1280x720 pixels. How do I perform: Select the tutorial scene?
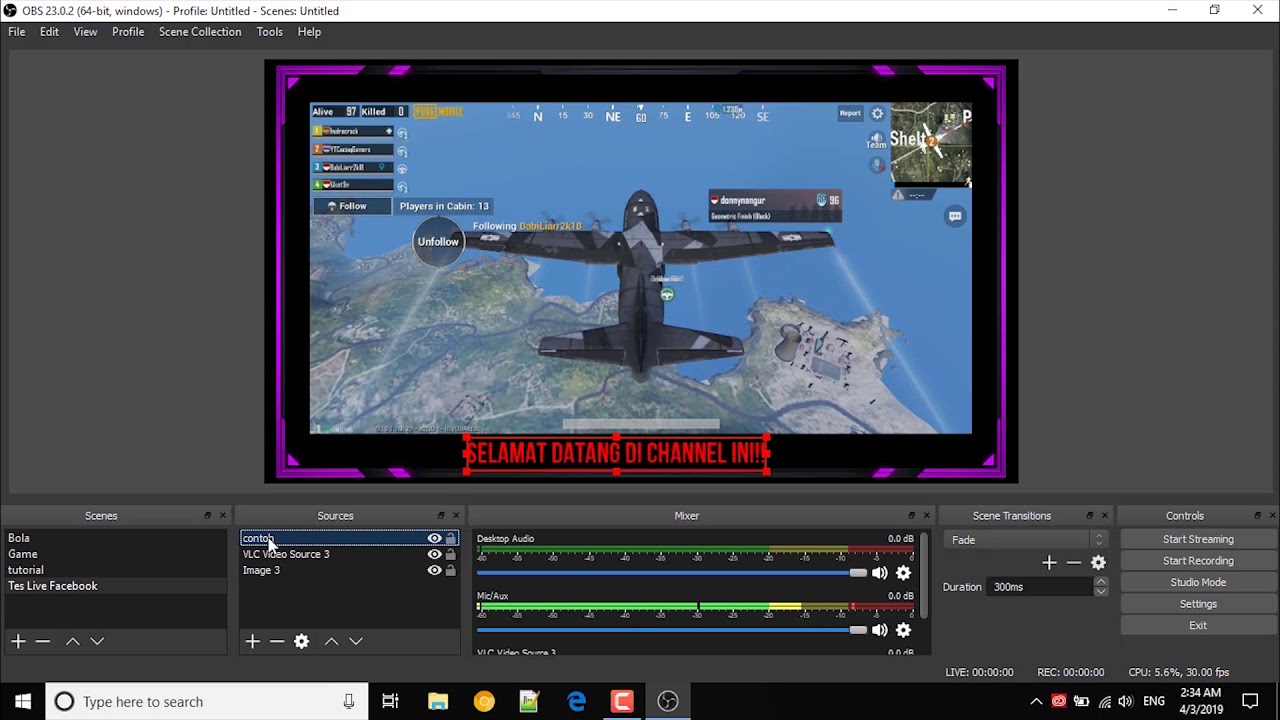pos(116,570)
